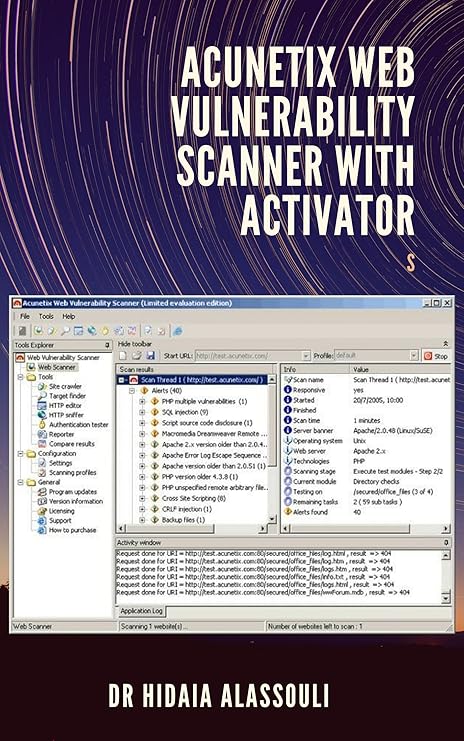464x741 pixels.
Task: Click the Internet Explorer globe toolbar icon
Action: pos(178,331)
